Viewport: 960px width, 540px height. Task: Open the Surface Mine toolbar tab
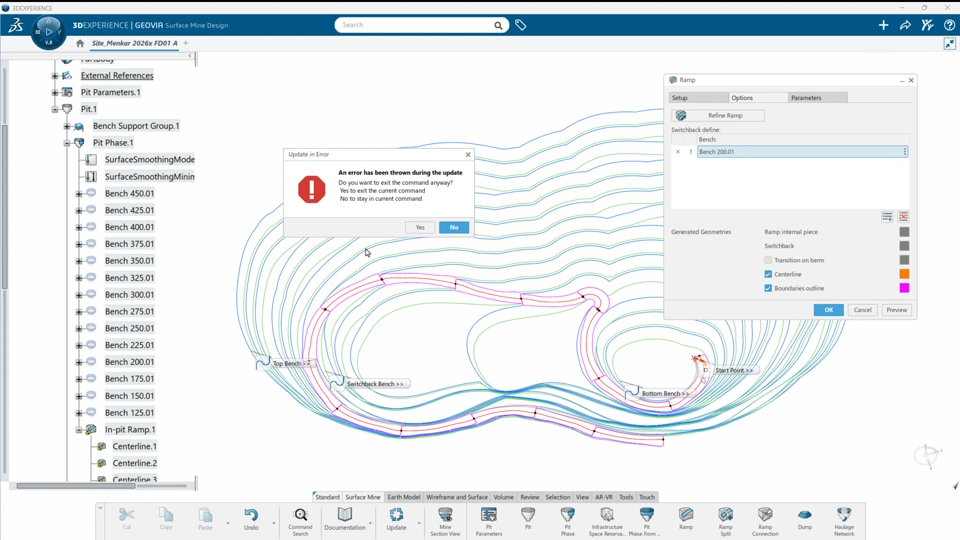363,497
